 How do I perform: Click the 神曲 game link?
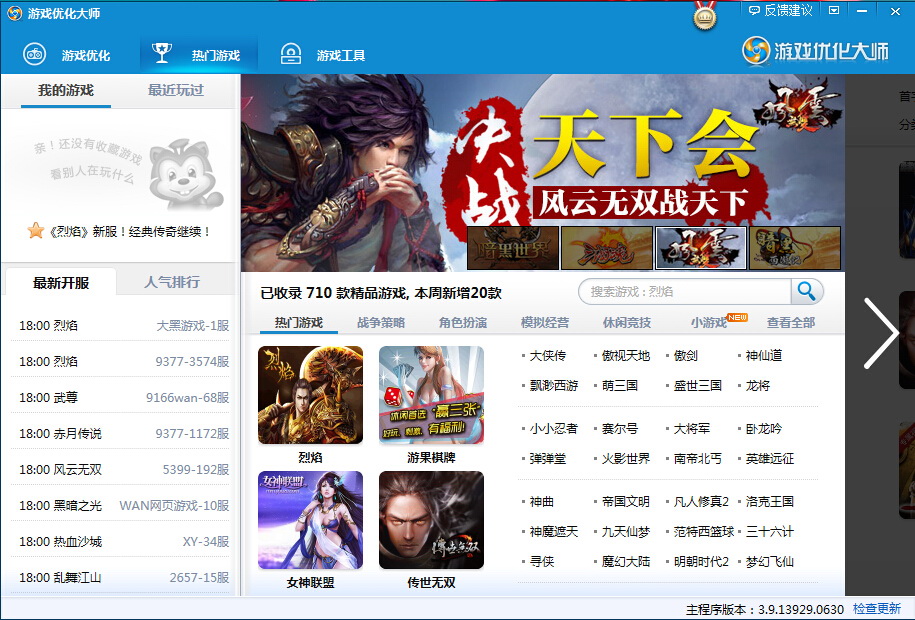pos(542,501)
